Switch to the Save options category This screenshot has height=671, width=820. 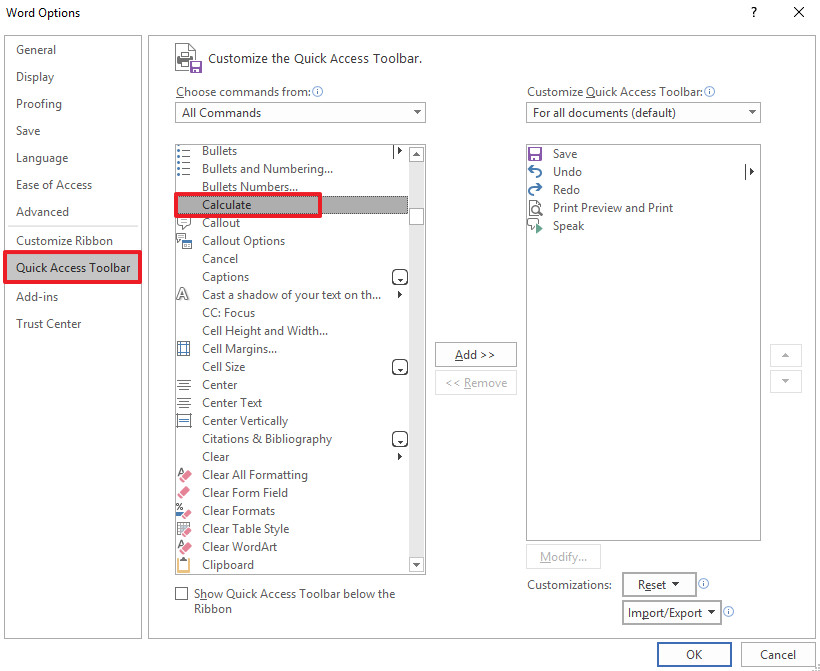(x=28, y=131)
